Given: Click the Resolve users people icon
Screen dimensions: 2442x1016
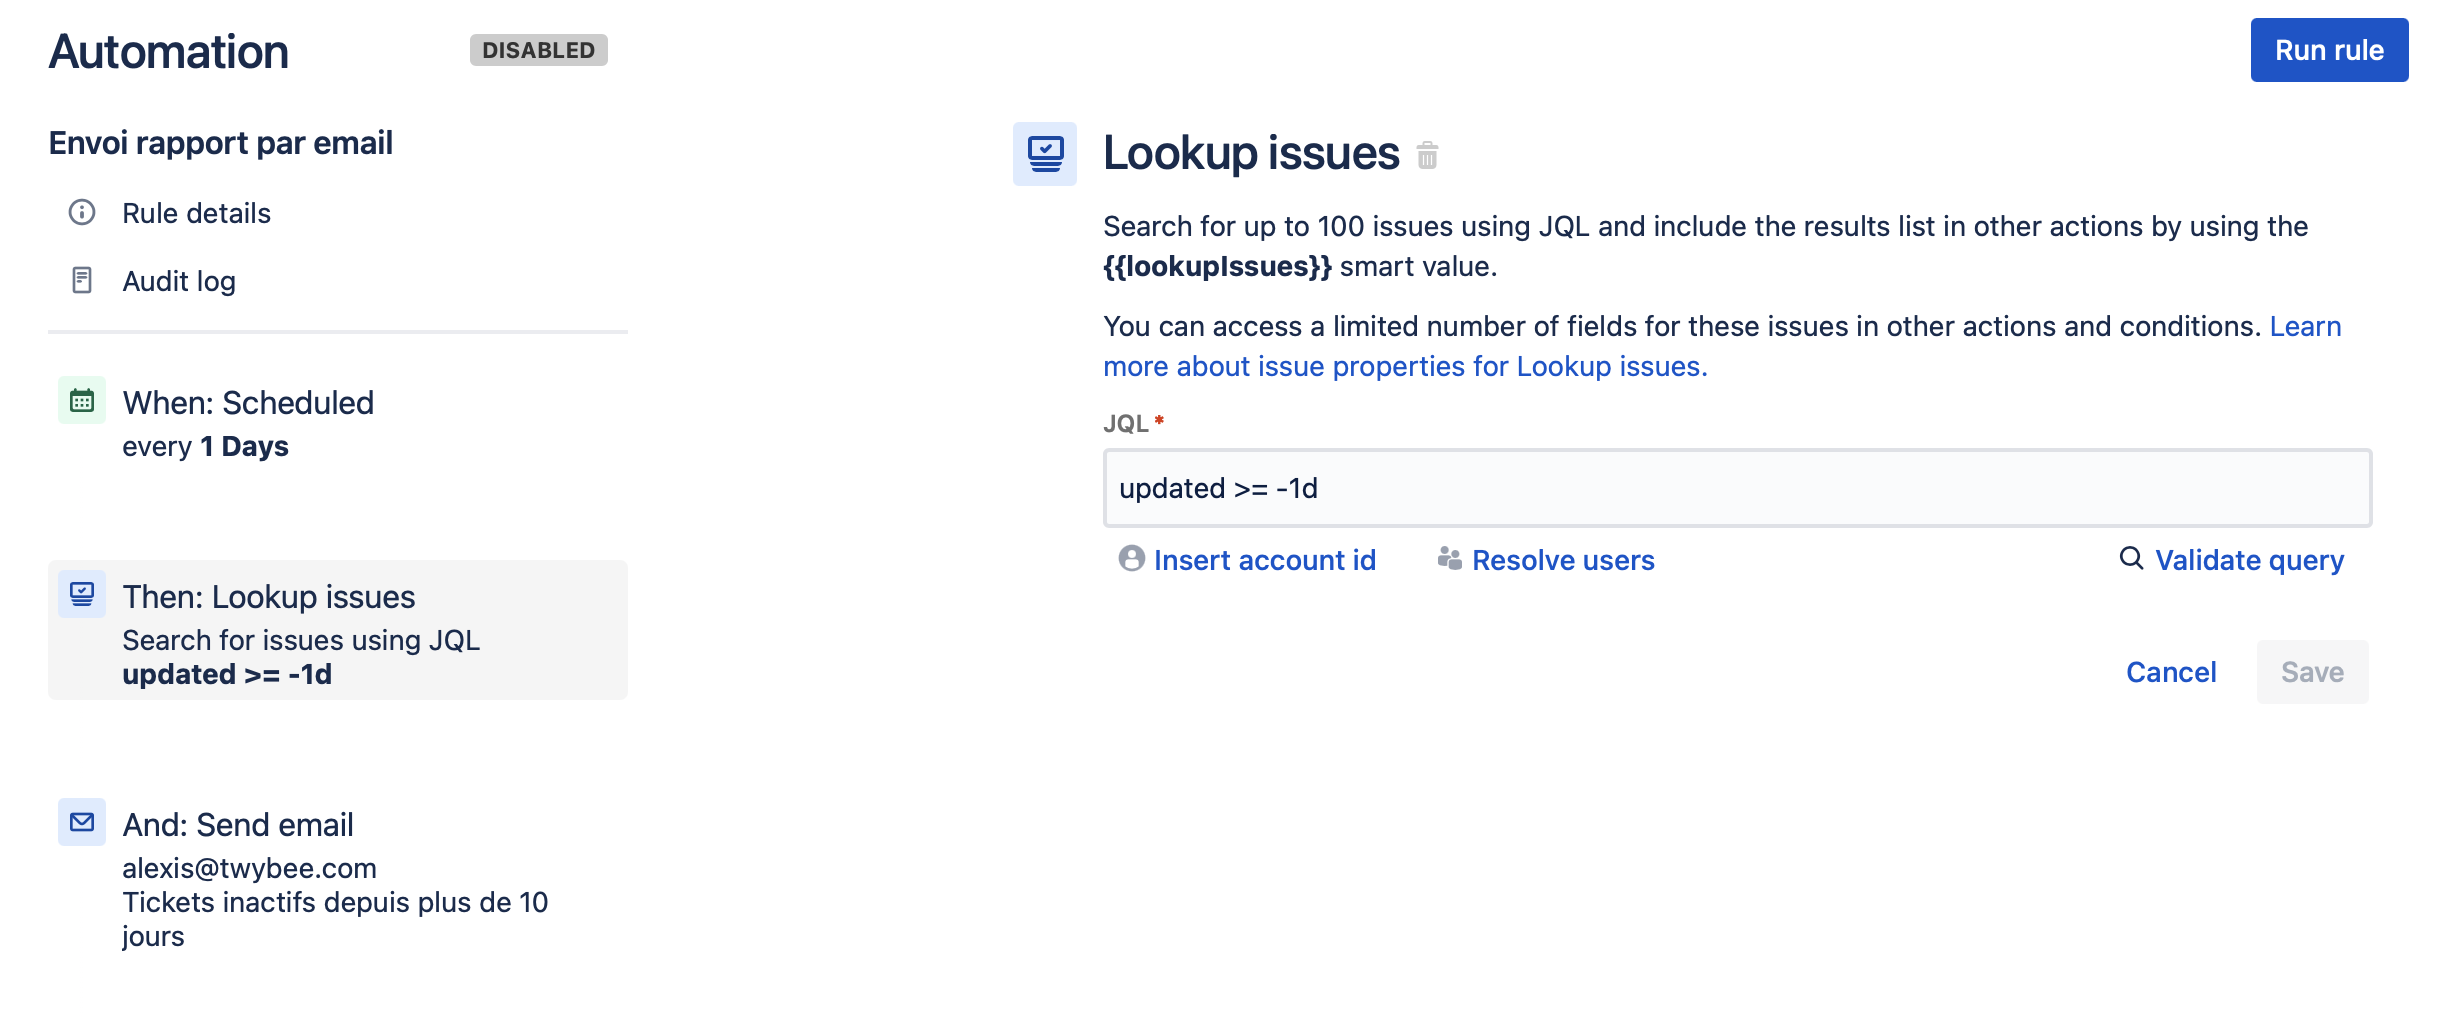Looking at the screenshot, I should (1450, 559).
